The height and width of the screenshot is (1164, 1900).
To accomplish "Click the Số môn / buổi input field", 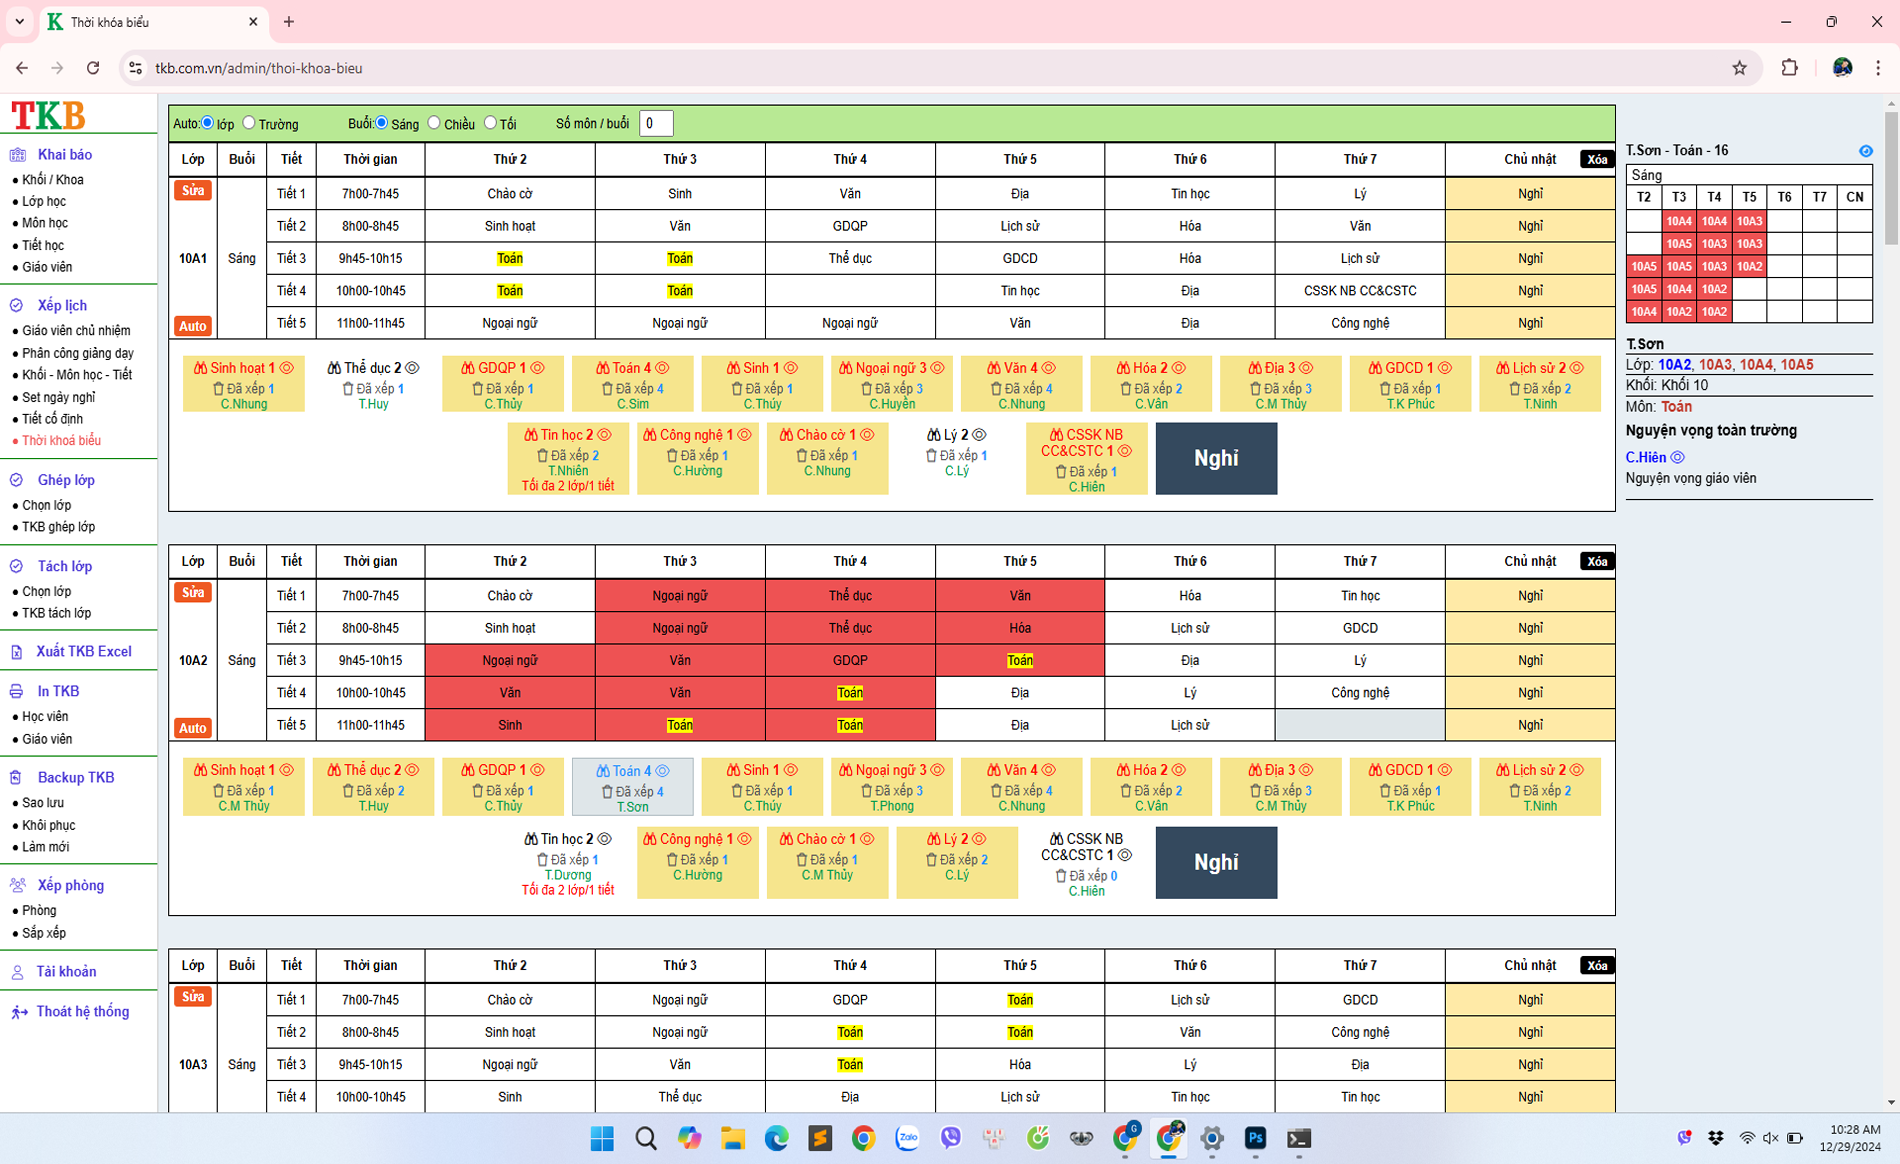I will (655, 123).
